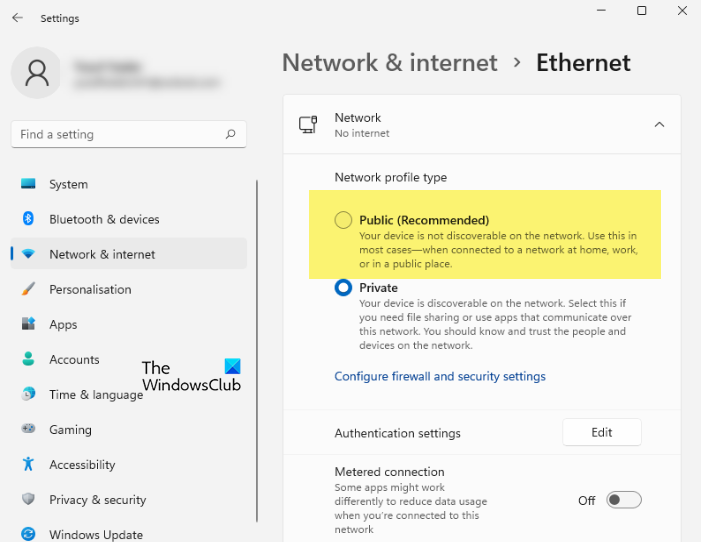This screenshot has width=701, height=542.
Task: Go back with the arrow button
Action: [17, 18]
